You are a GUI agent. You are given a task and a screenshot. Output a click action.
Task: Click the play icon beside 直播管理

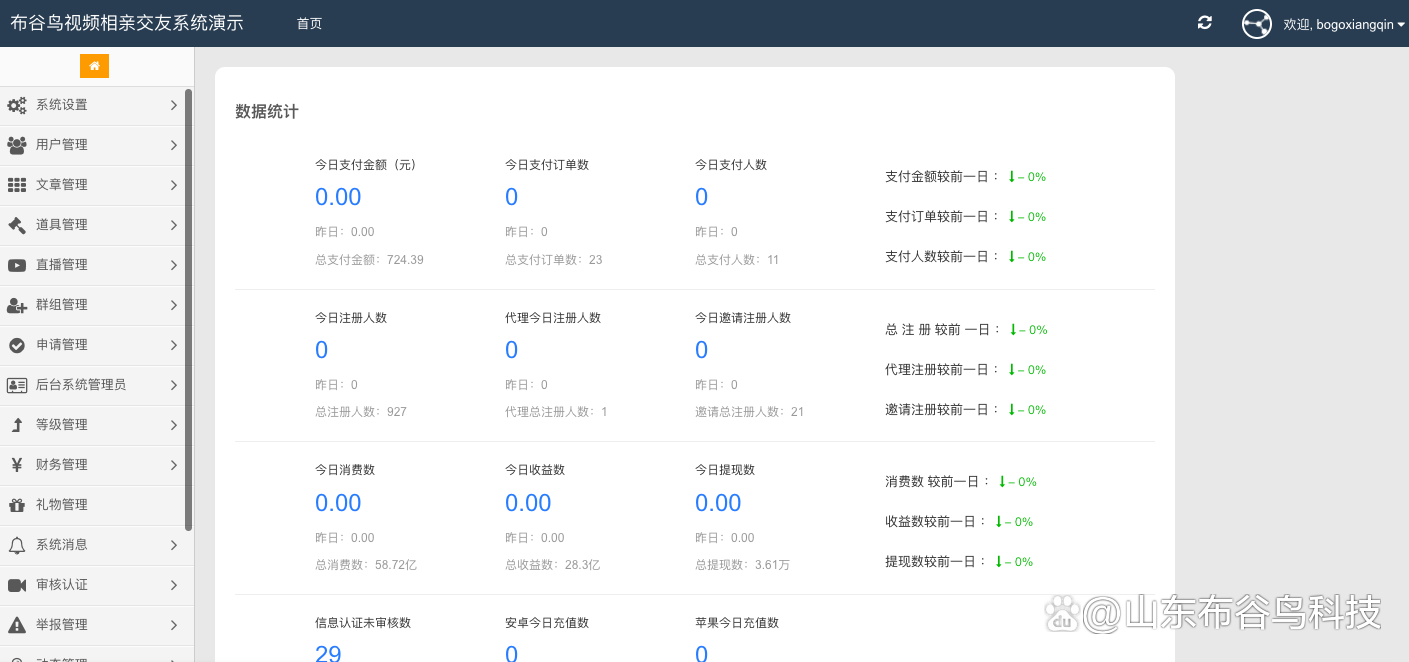(x=17, y=265)
